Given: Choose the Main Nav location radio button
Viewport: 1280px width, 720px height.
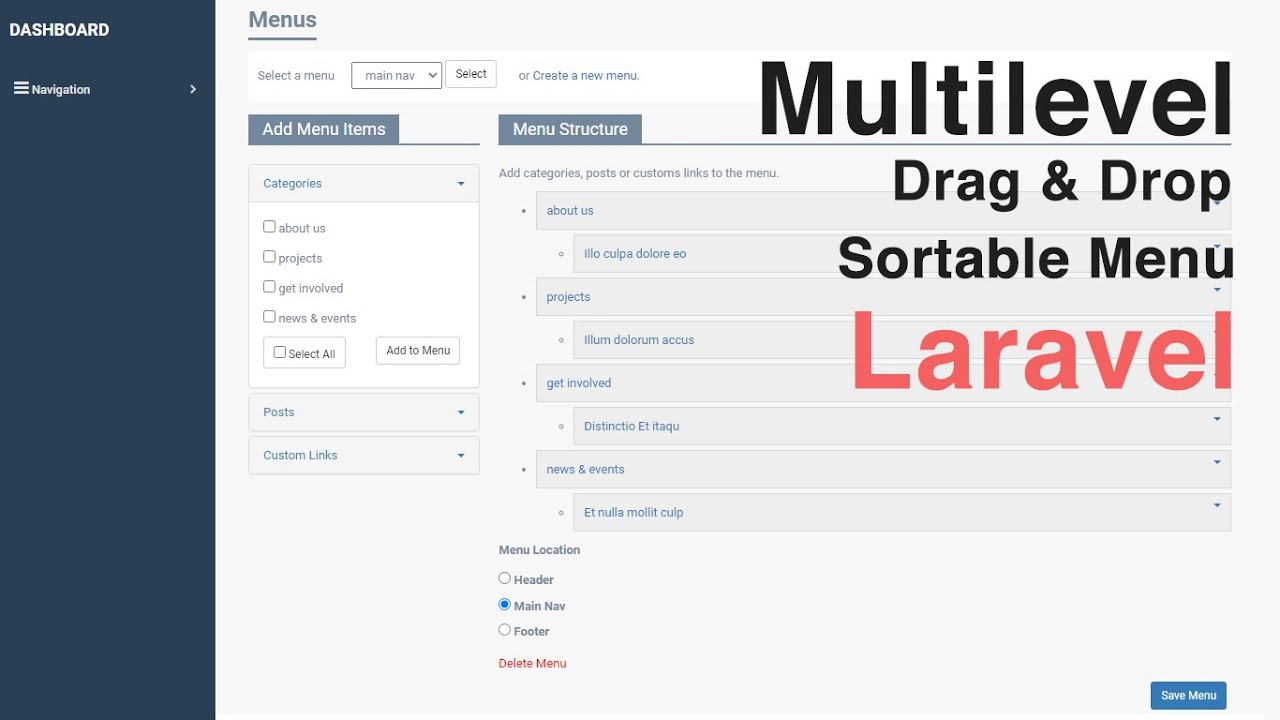Looking at the screenshot, I should (x=505, y=604).
